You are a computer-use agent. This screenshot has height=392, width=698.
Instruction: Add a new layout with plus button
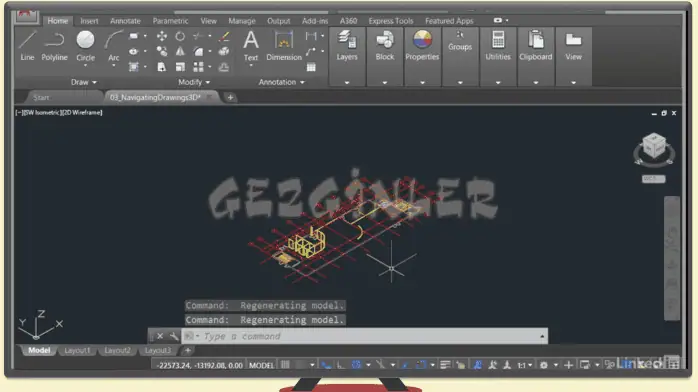(x=187, y=351)
